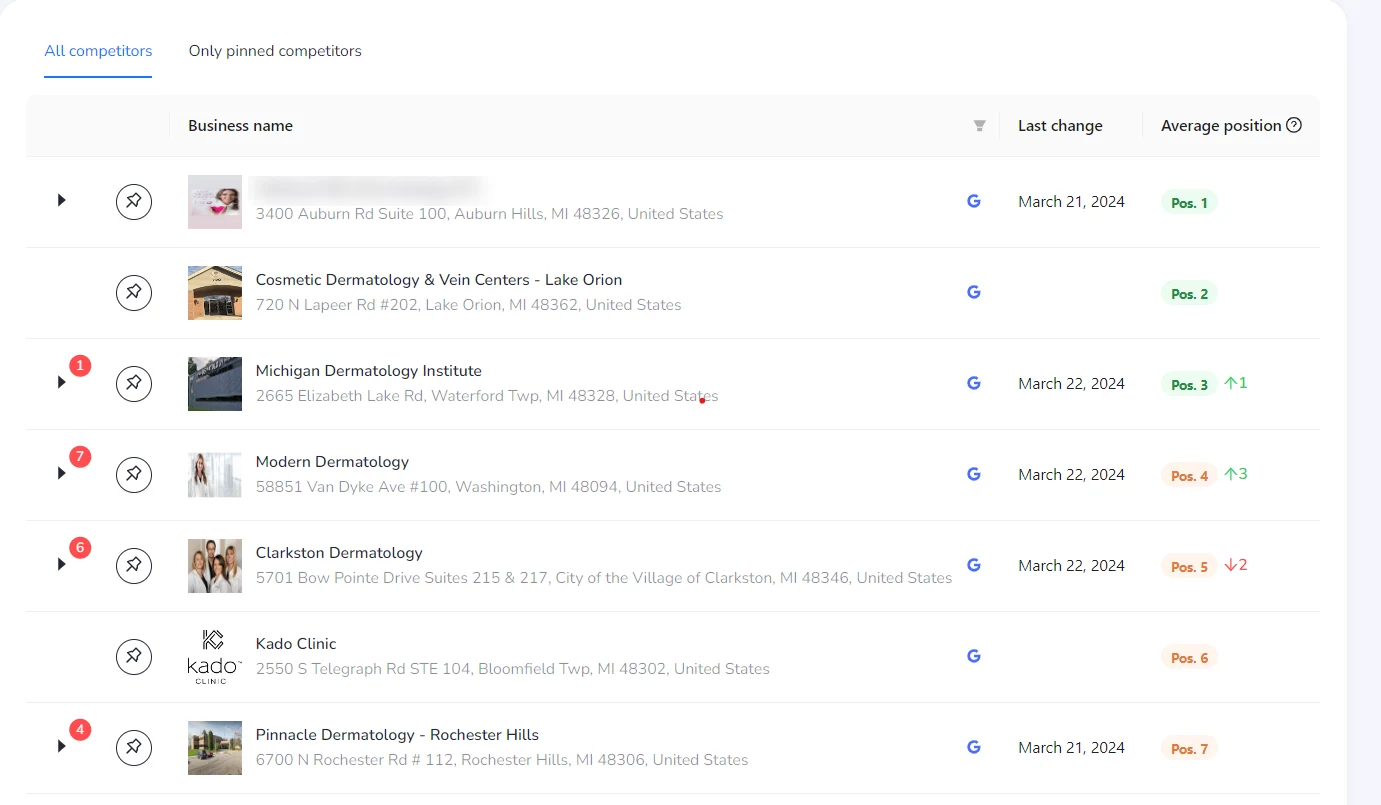Open Clarkston Dermatology business name
This screenshot has height=805, width=1381.
(339, 553)
